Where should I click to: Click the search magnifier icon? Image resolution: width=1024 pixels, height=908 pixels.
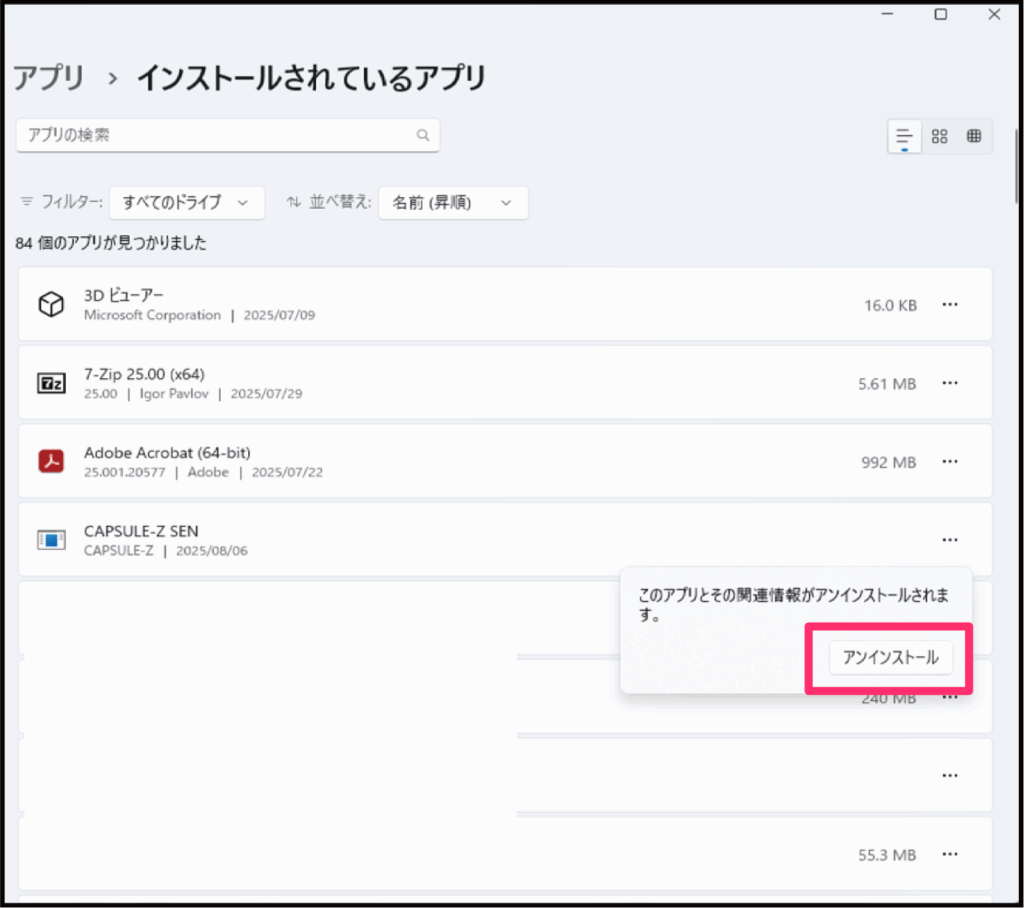click(x=423, y=135)
